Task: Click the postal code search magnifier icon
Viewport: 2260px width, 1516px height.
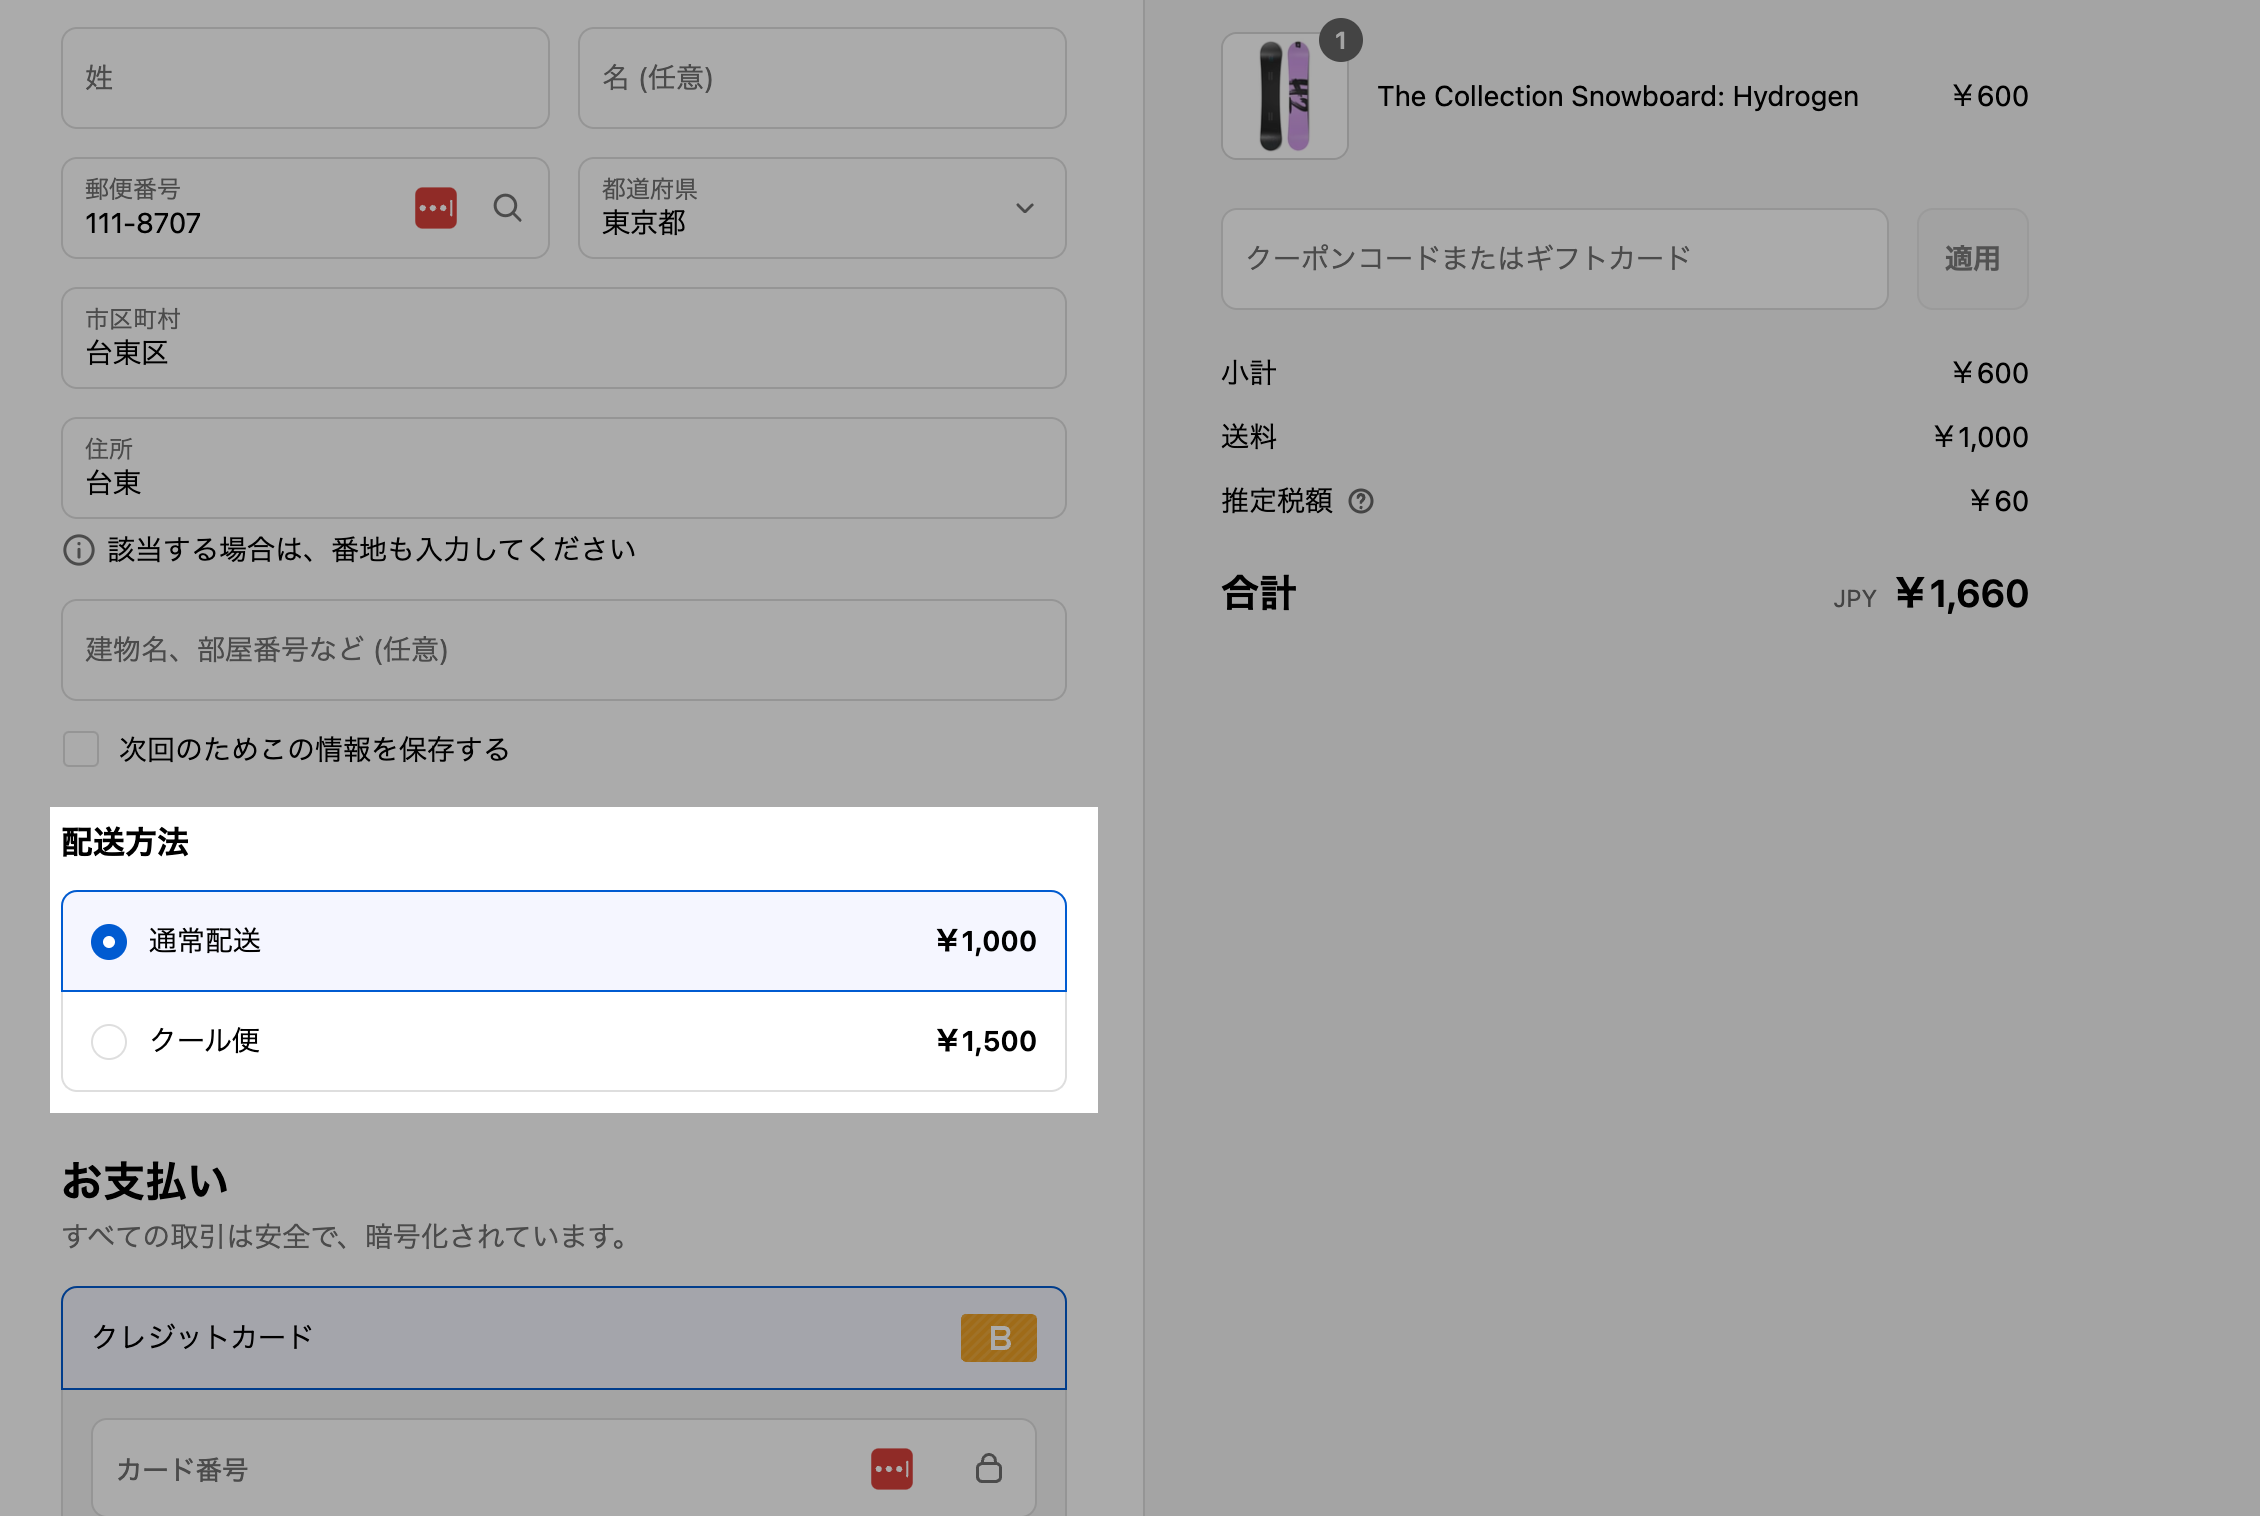Action: point(507,208)
